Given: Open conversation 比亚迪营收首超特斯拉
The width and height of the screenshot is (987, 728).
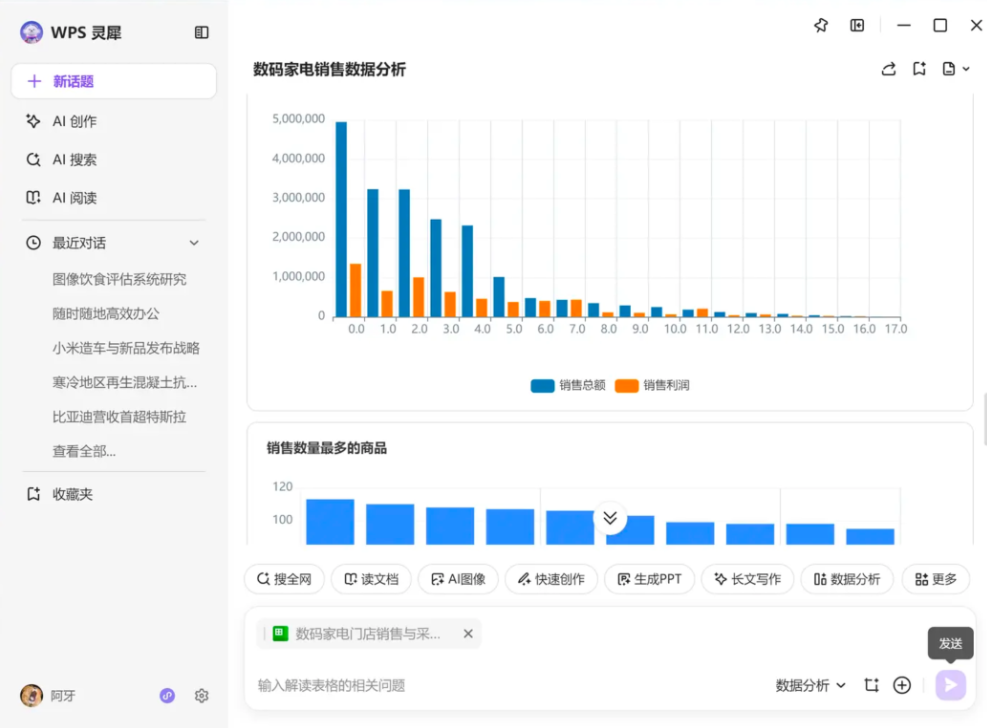Looking at the screenshot, I should 119,417.
